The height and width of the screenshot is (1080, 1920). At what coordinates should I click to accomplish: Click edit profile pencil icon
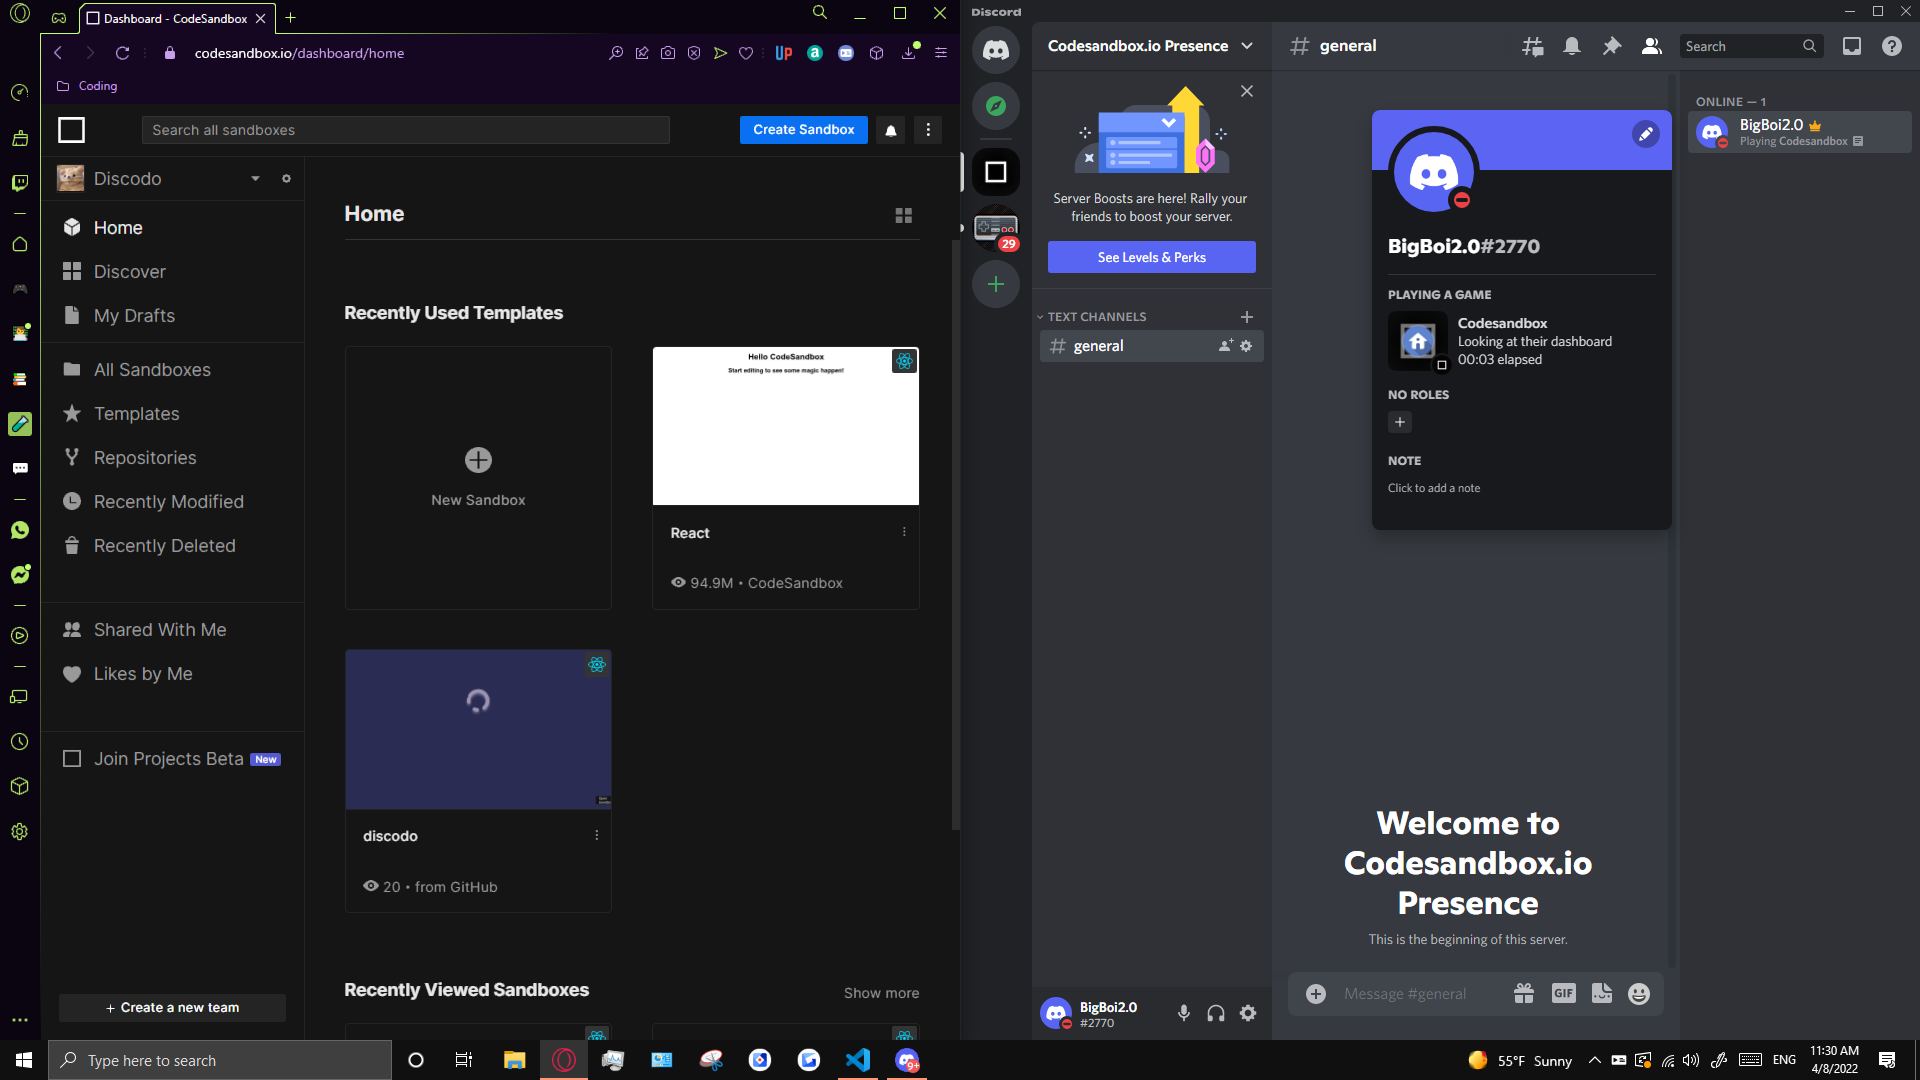[x=1645, y=134]
